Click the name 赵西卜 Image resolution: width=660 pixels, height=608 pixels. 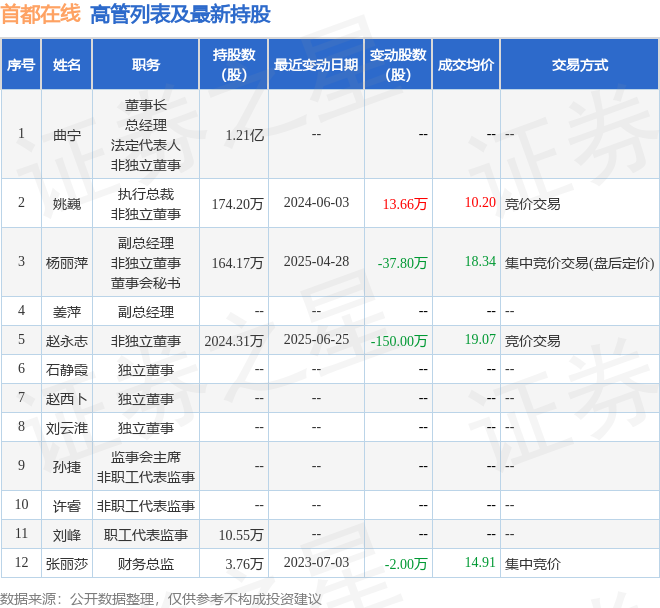point(67,399)
